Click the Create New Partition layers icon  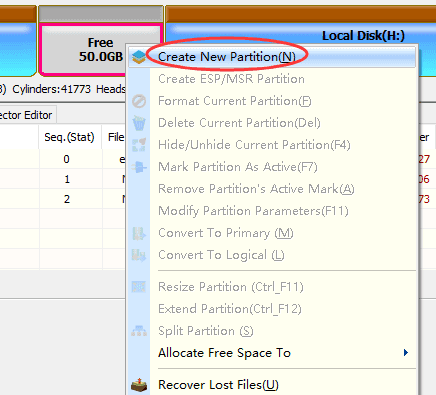(139, 57)
